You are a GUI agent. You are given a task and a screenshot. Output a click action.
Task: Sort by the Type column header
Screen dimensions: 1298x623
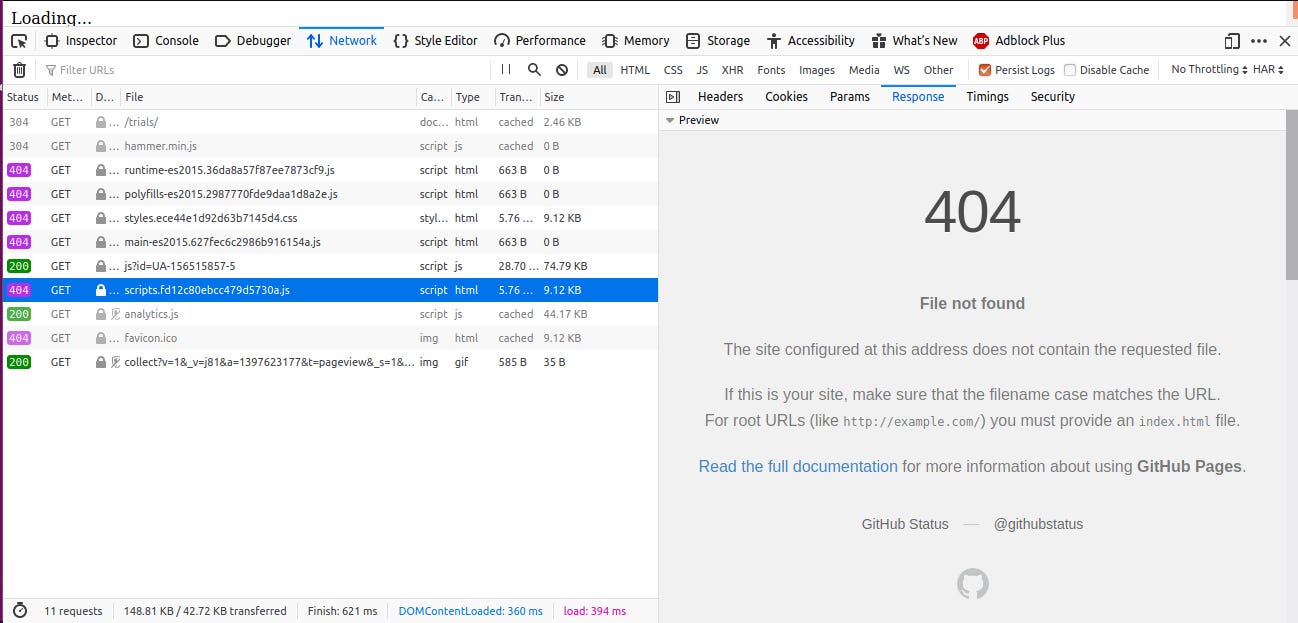tap(471, 97)
